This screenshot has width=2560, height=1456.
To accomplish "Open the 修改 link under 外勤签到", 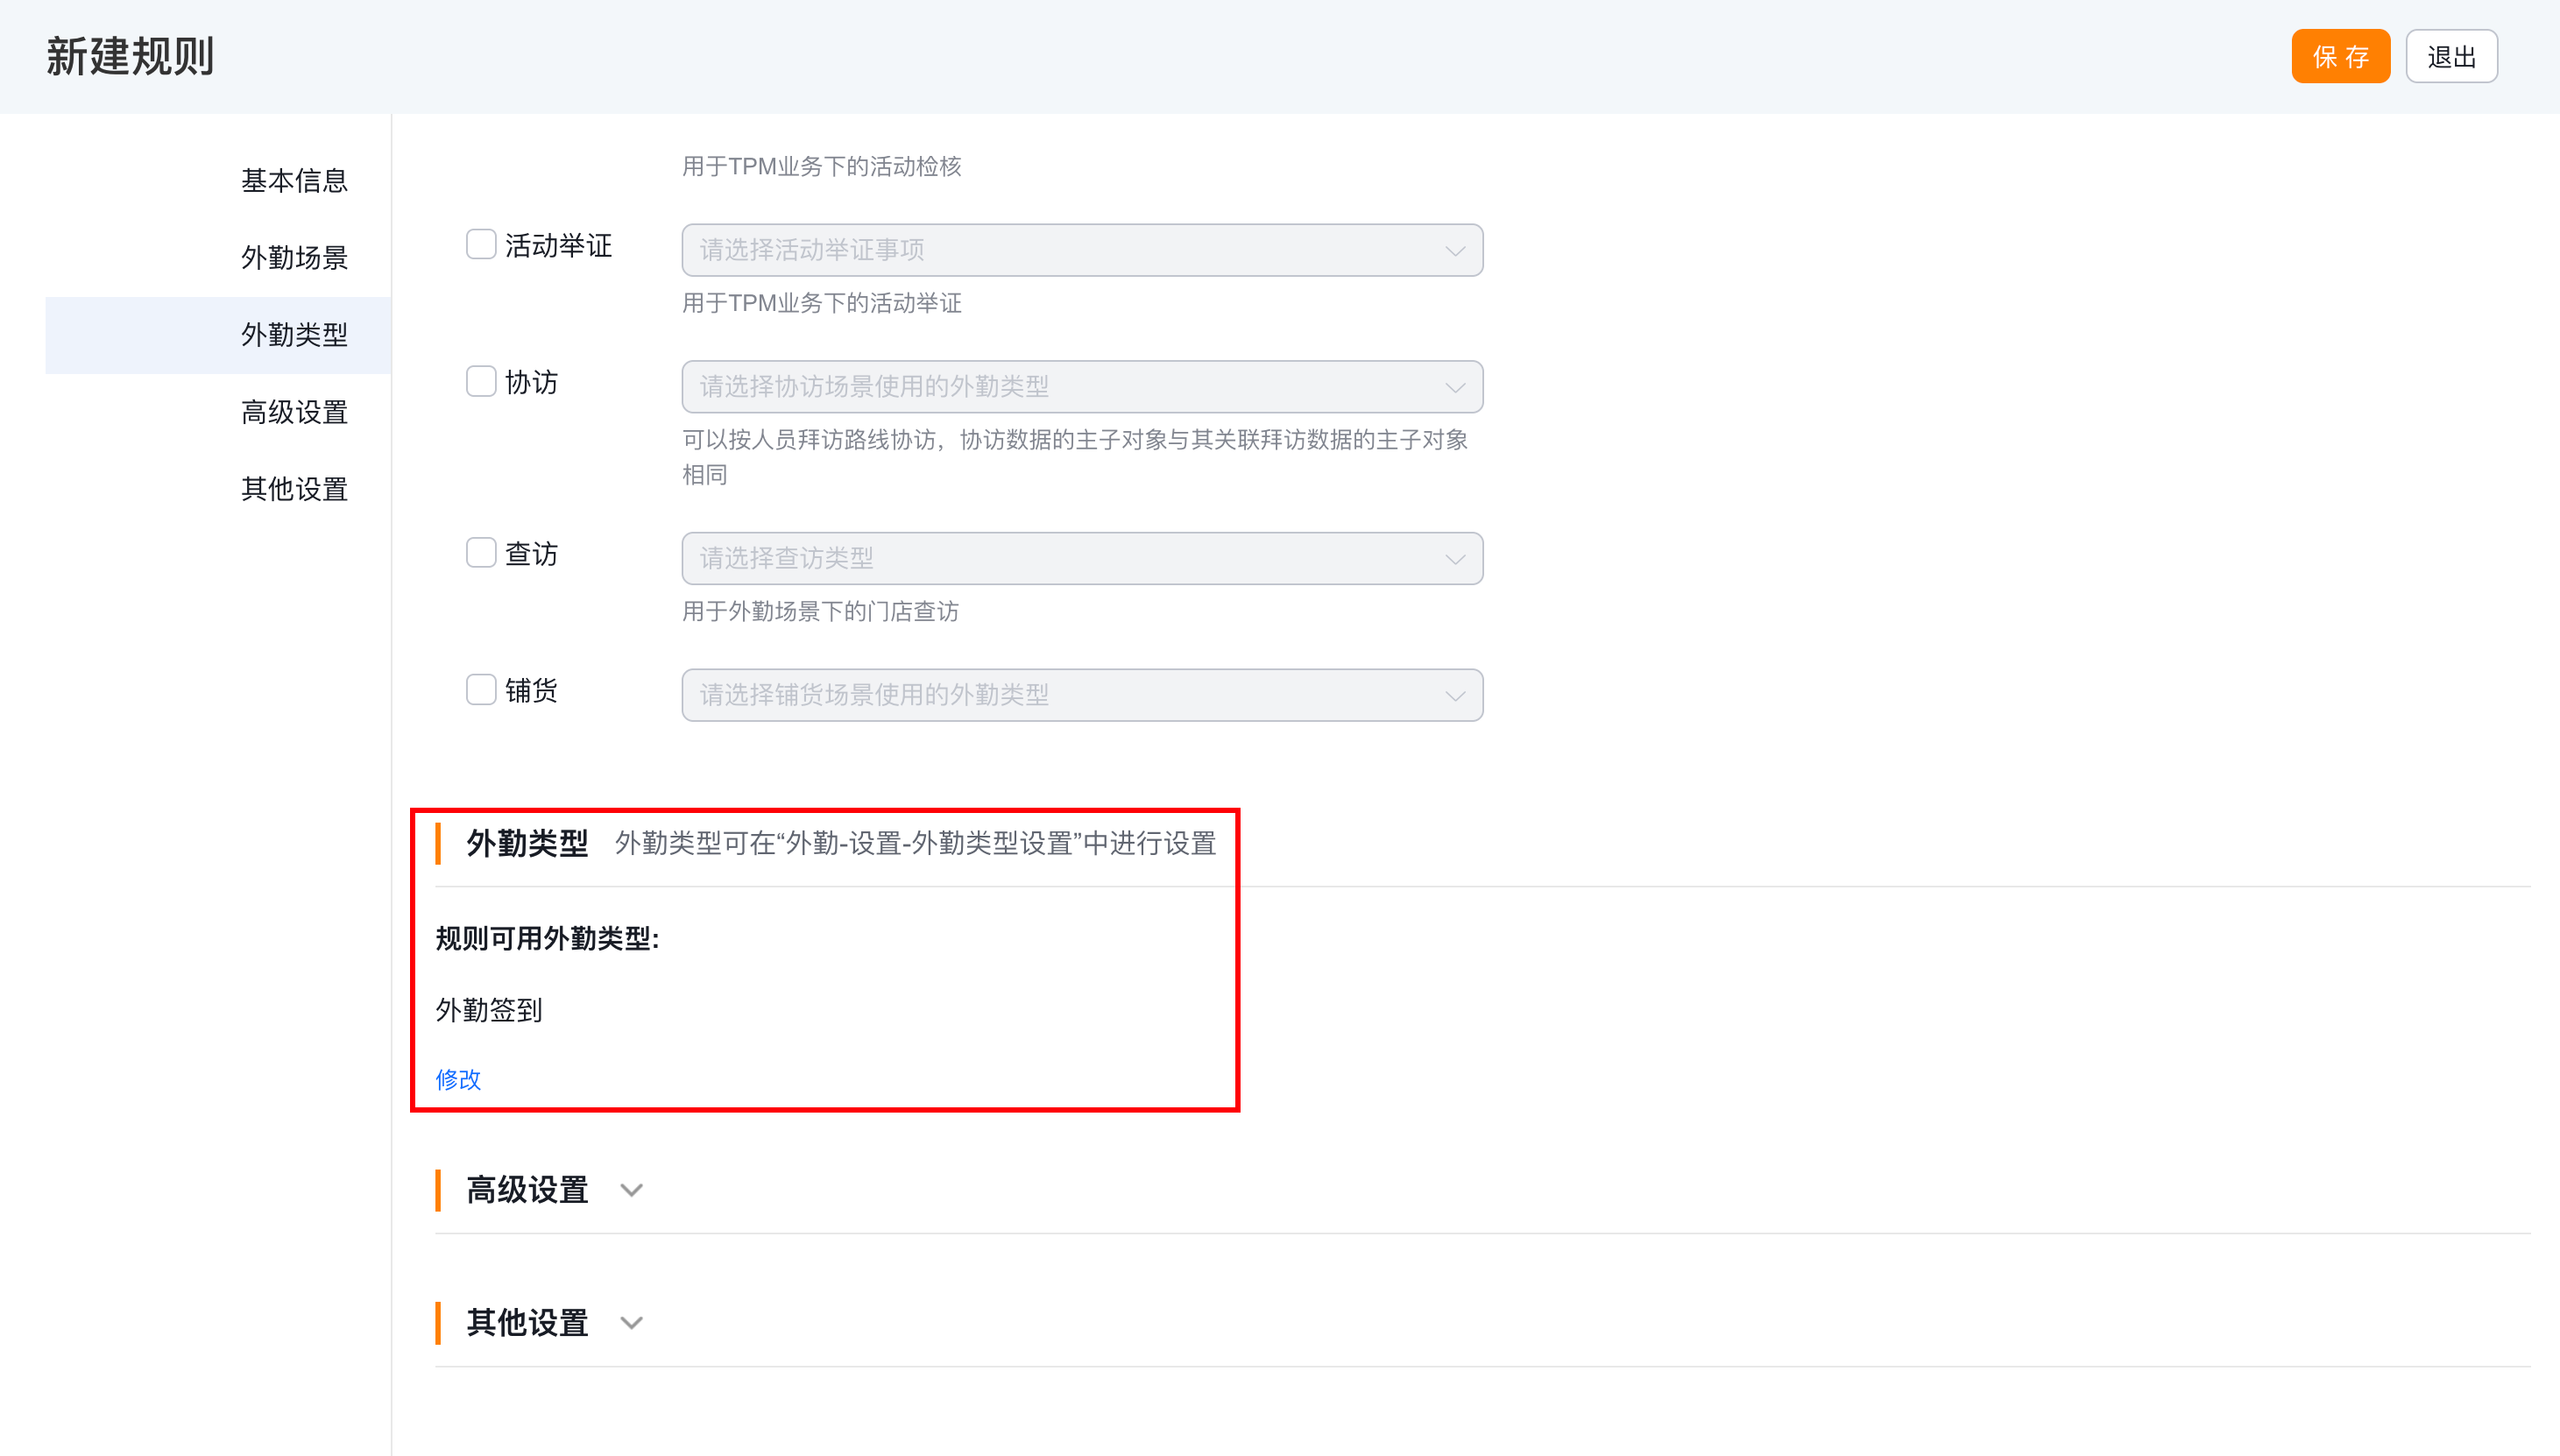I will click(x=458, y=1079).
